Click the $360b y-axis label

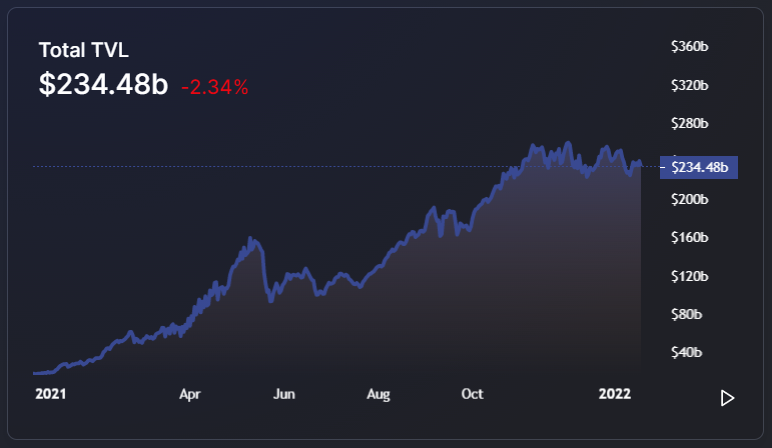point(689,47)
